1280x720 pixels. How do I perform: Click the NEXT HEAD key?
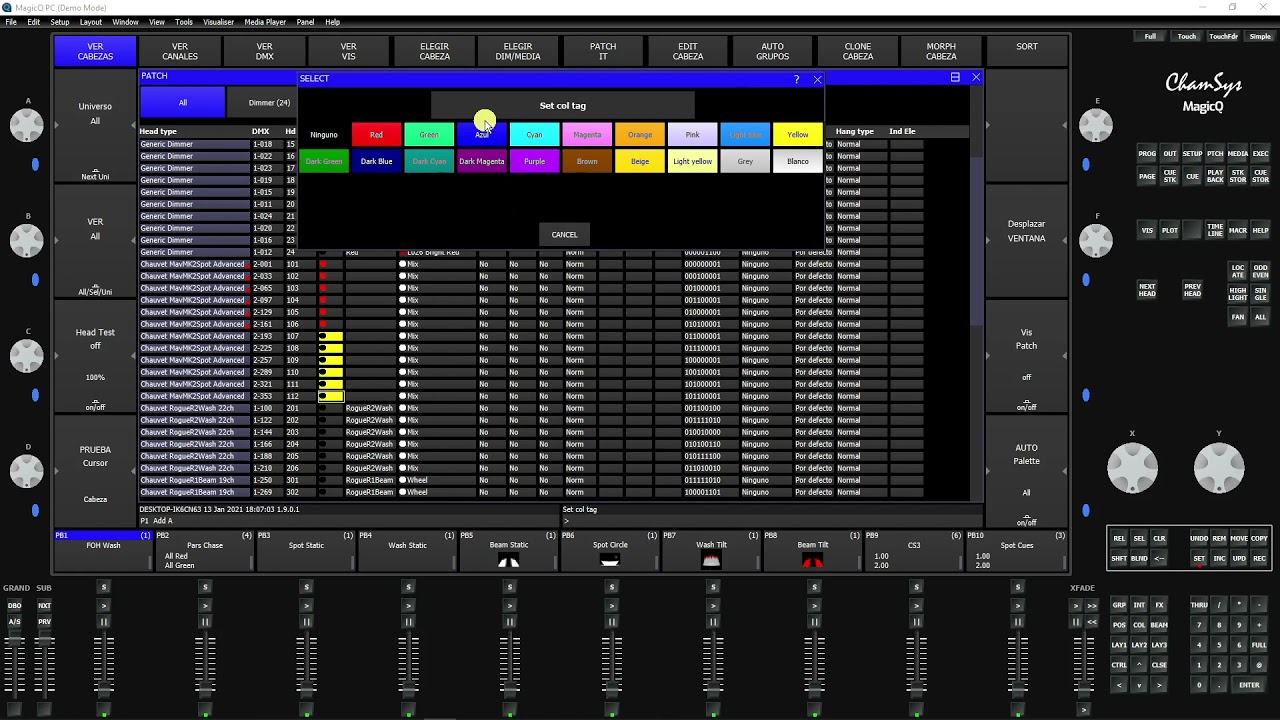coord(1147,290)
